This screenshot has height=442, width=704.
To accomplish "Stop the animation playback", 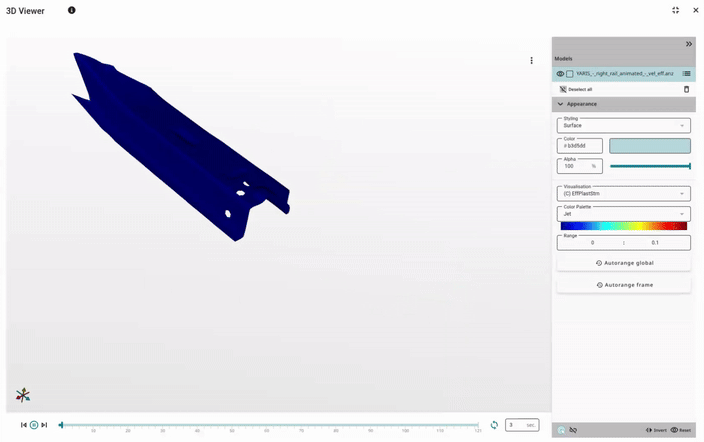I will (x=34, y=425).
